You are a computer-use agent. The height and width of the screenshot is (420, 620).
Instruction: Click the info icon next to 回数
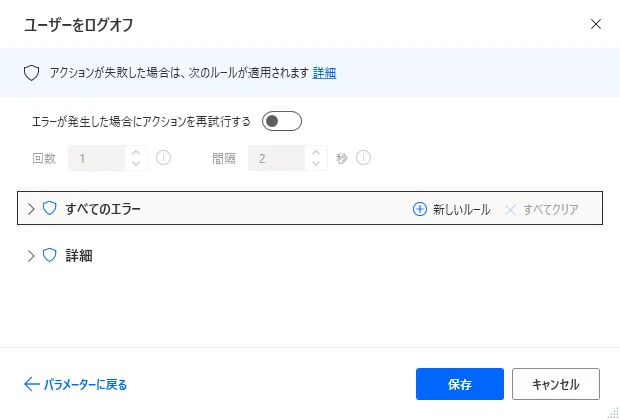pos(164,158)
